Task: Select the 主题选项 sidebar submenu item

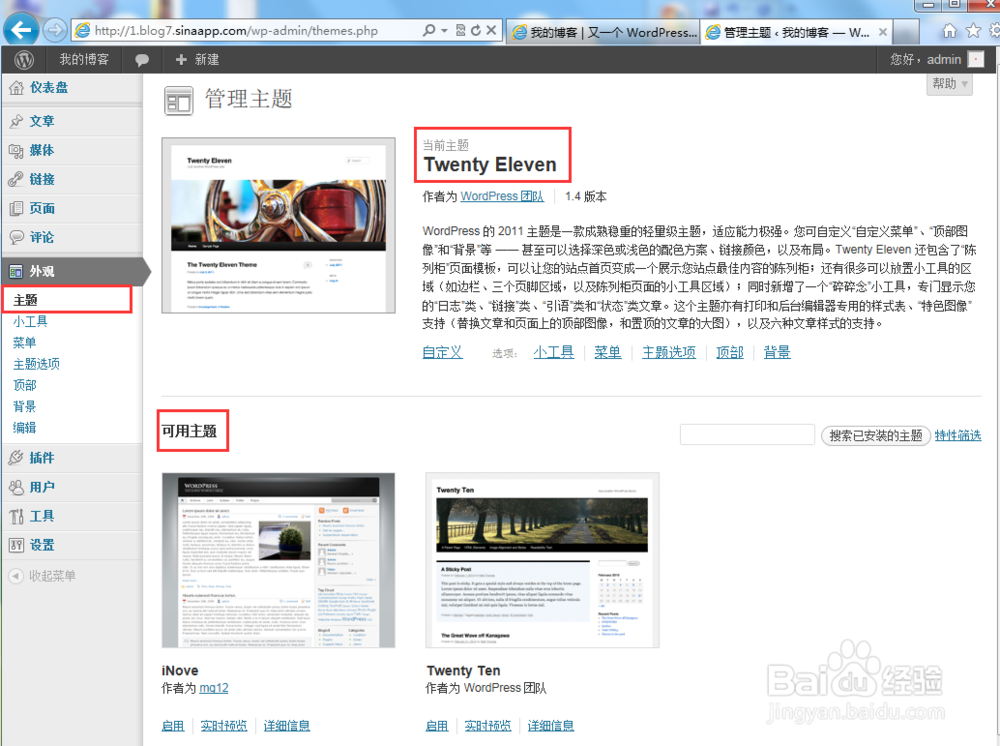Action: pyautogui.click(x=36, y=364)
